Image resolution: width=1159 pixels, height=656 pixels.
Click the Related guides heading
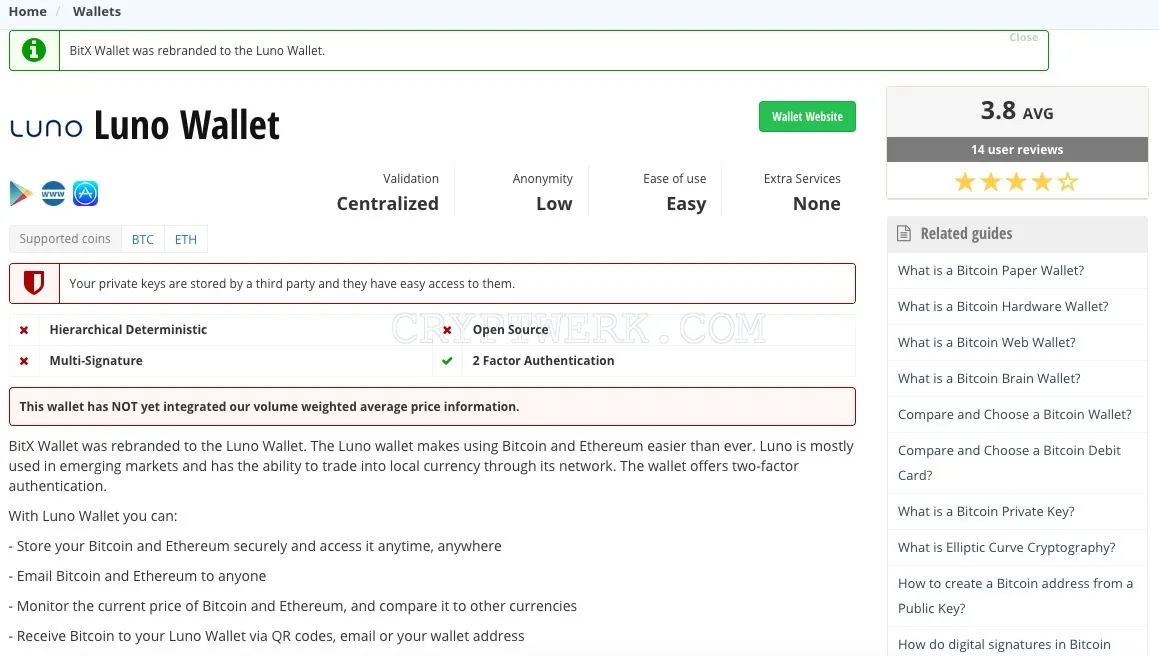coord(966,234)
